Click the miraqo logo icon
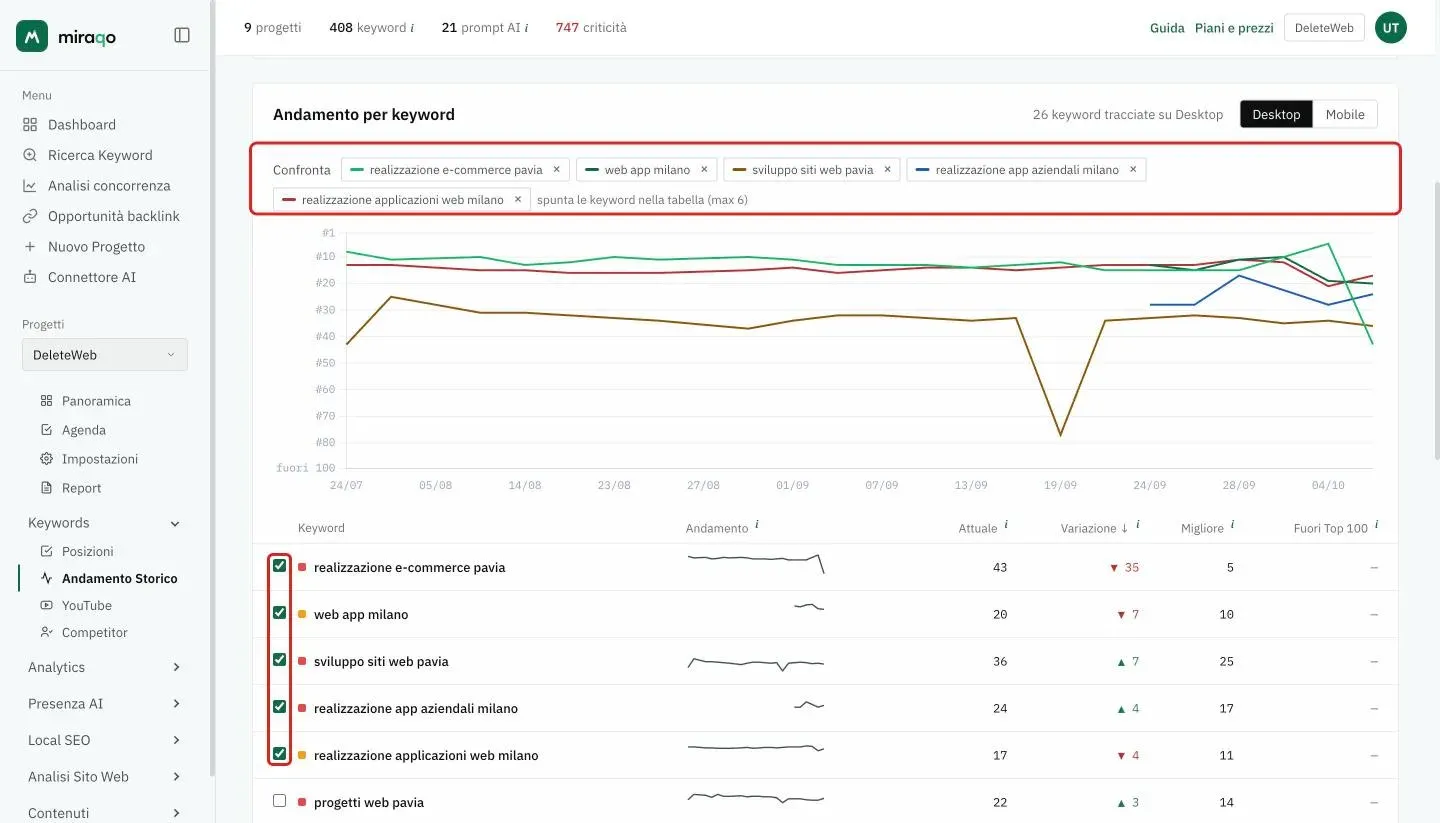The image size is (1440, 823). (32, 36)
